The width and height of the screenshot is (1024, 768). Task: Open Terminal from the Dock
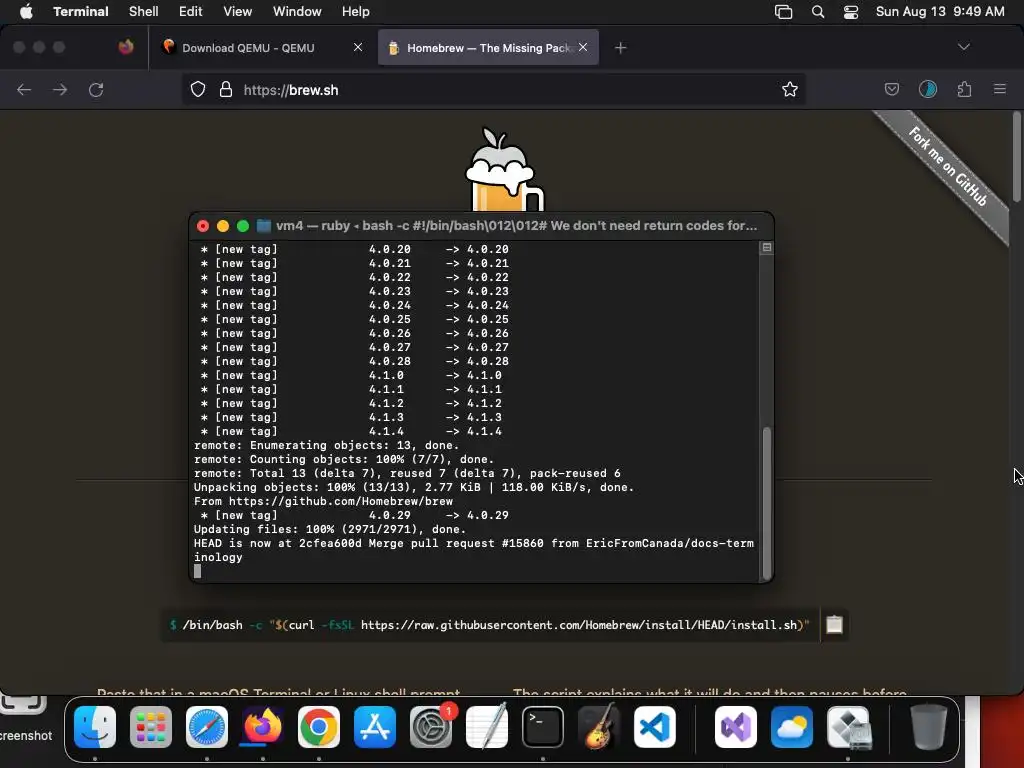[x=543, y=727]
